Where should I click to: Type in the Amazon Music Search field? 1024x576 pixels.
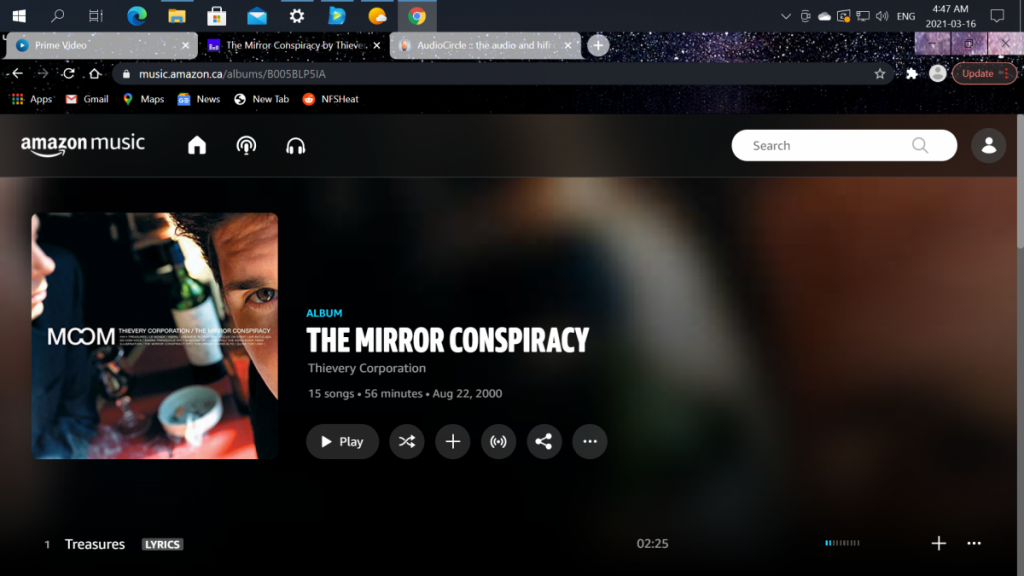(844, 145)
